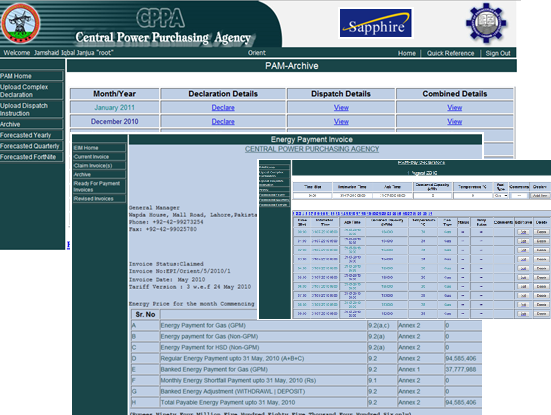The height and width of the screenshot is (415, 551).
Task: Select the December 2010 month cell
Action: tap(115, 122)
